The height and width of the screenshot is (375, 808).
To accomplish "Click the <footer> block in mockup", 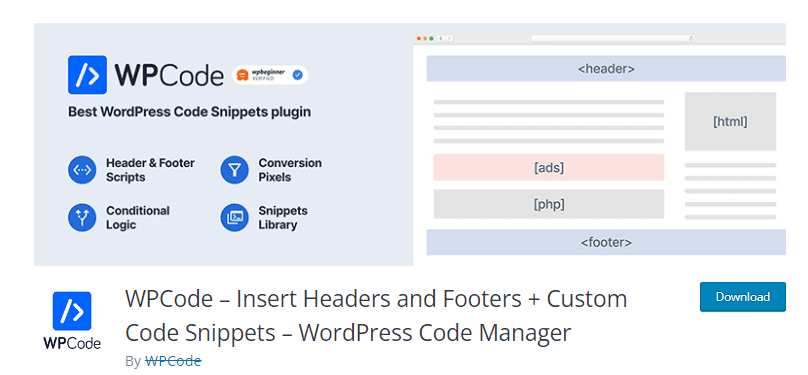I will pos(606,242).
